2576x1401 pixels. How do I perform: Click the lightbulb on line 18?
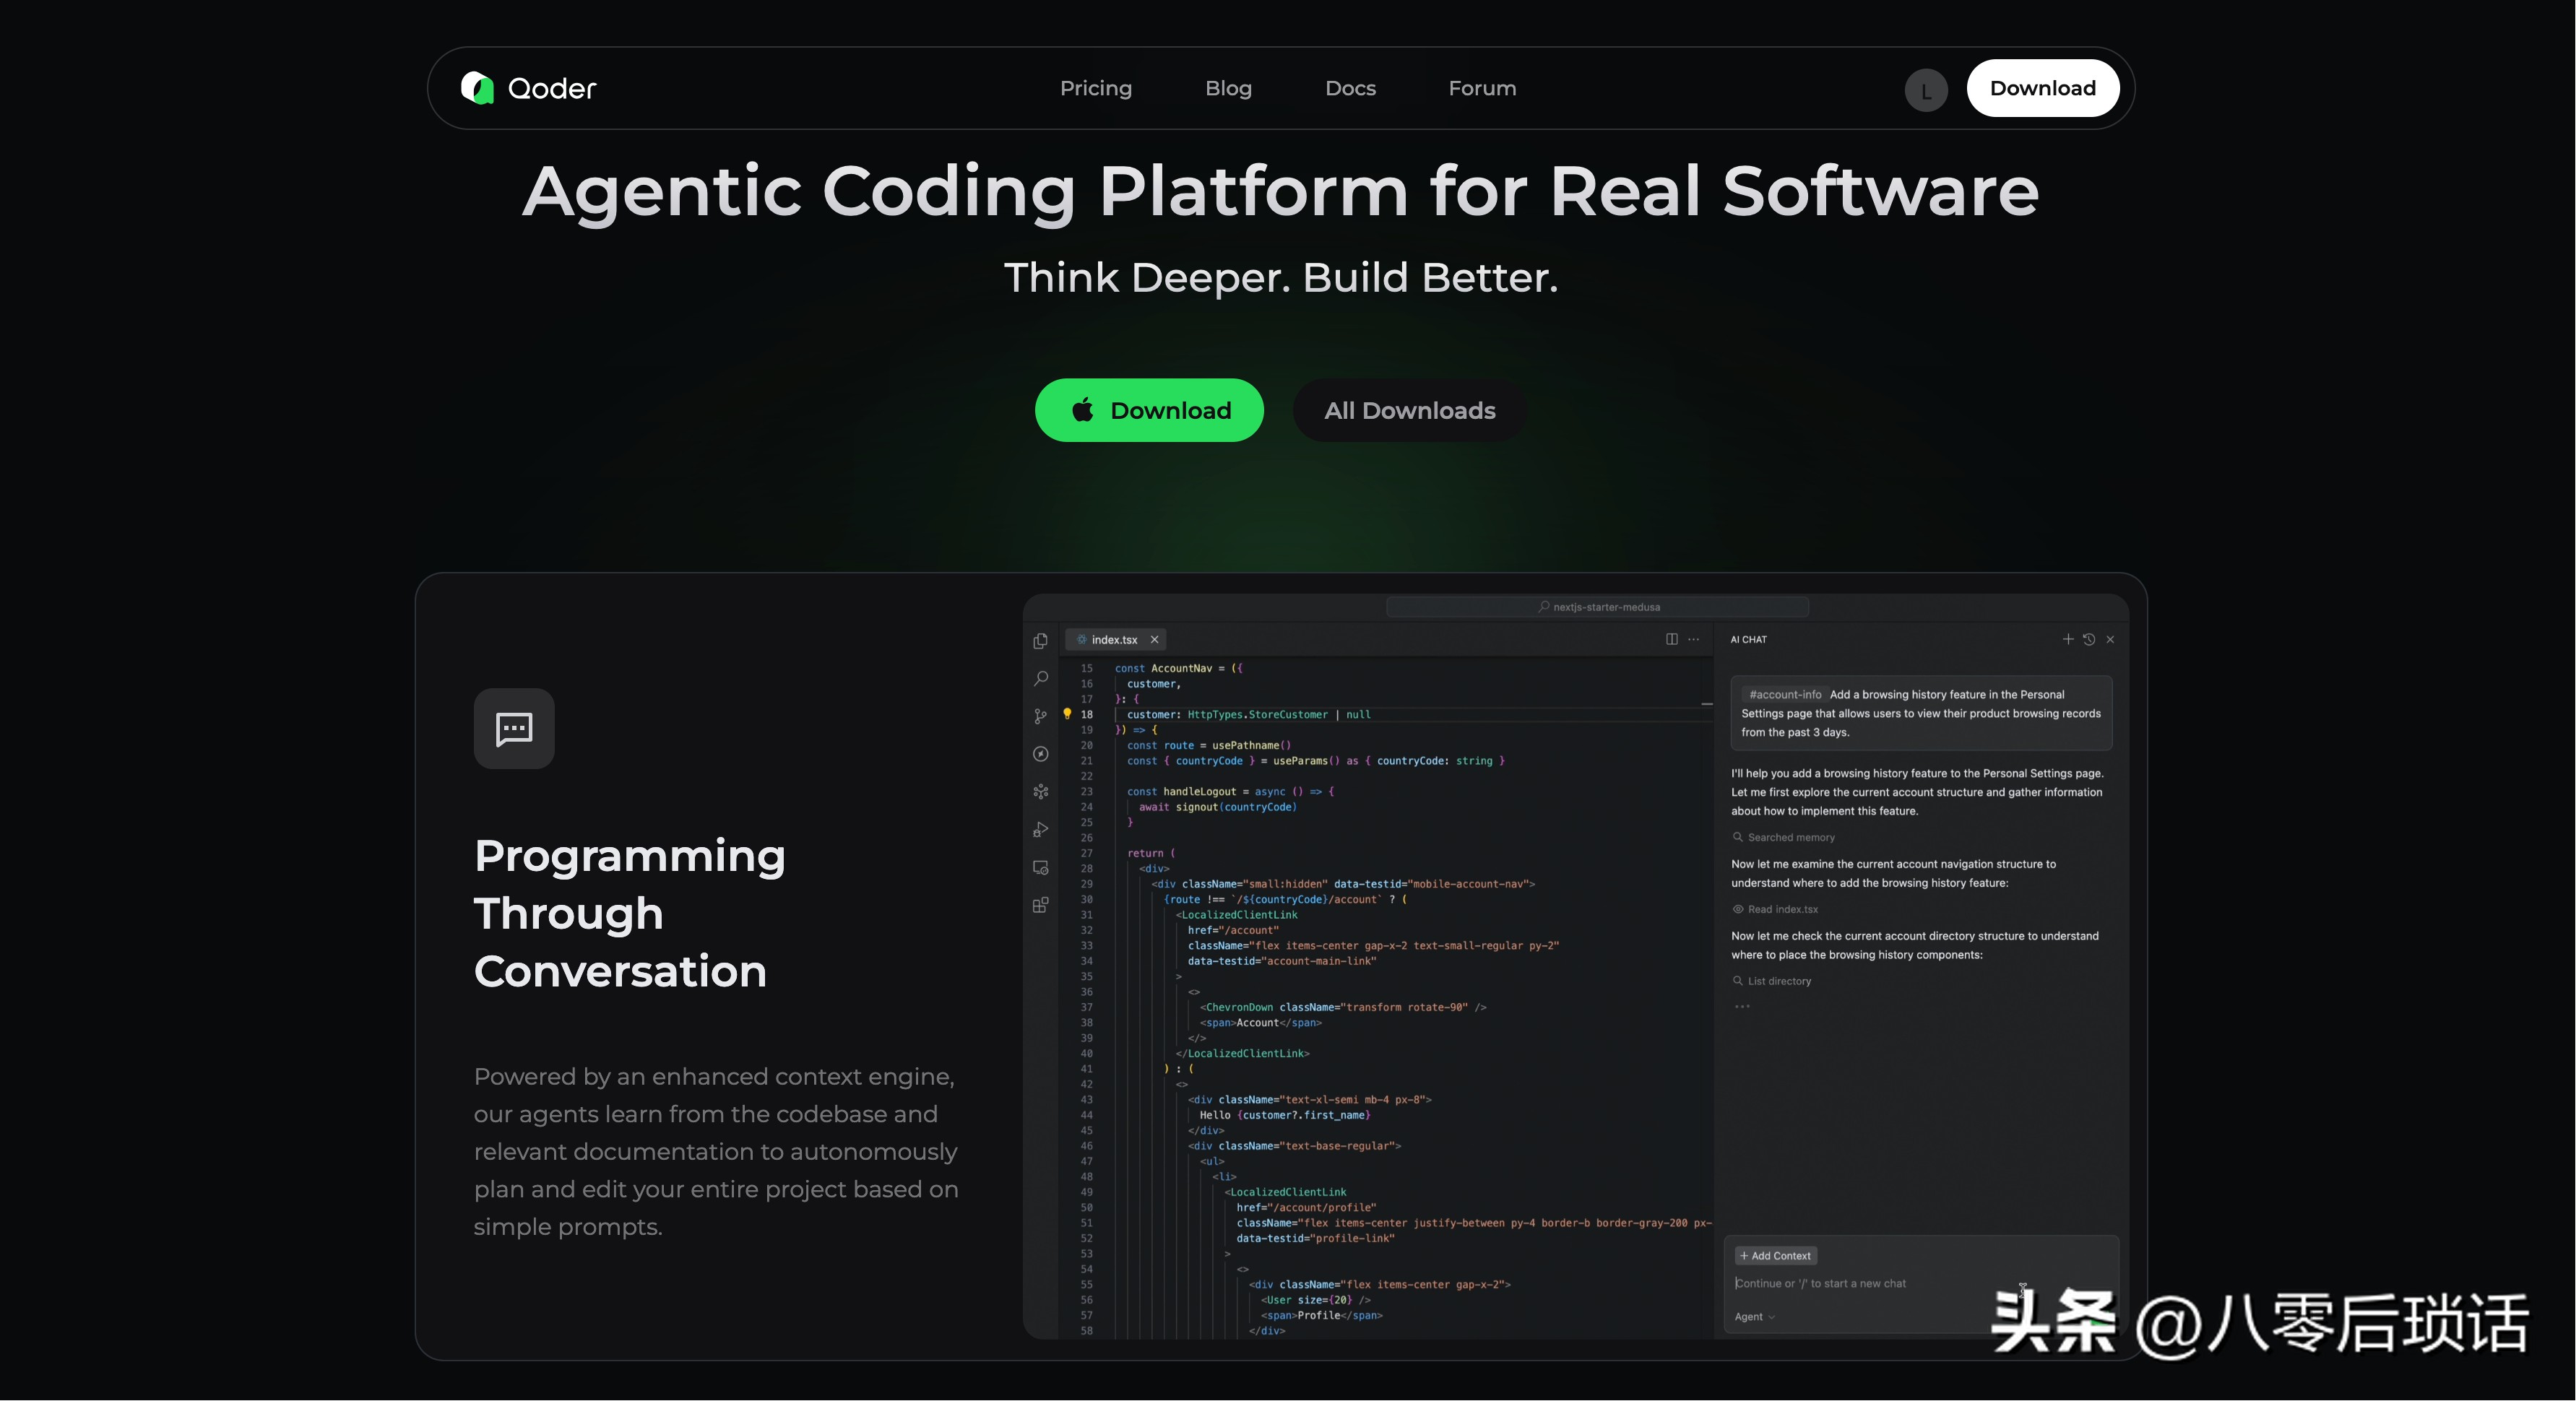tap(1067, 714)
